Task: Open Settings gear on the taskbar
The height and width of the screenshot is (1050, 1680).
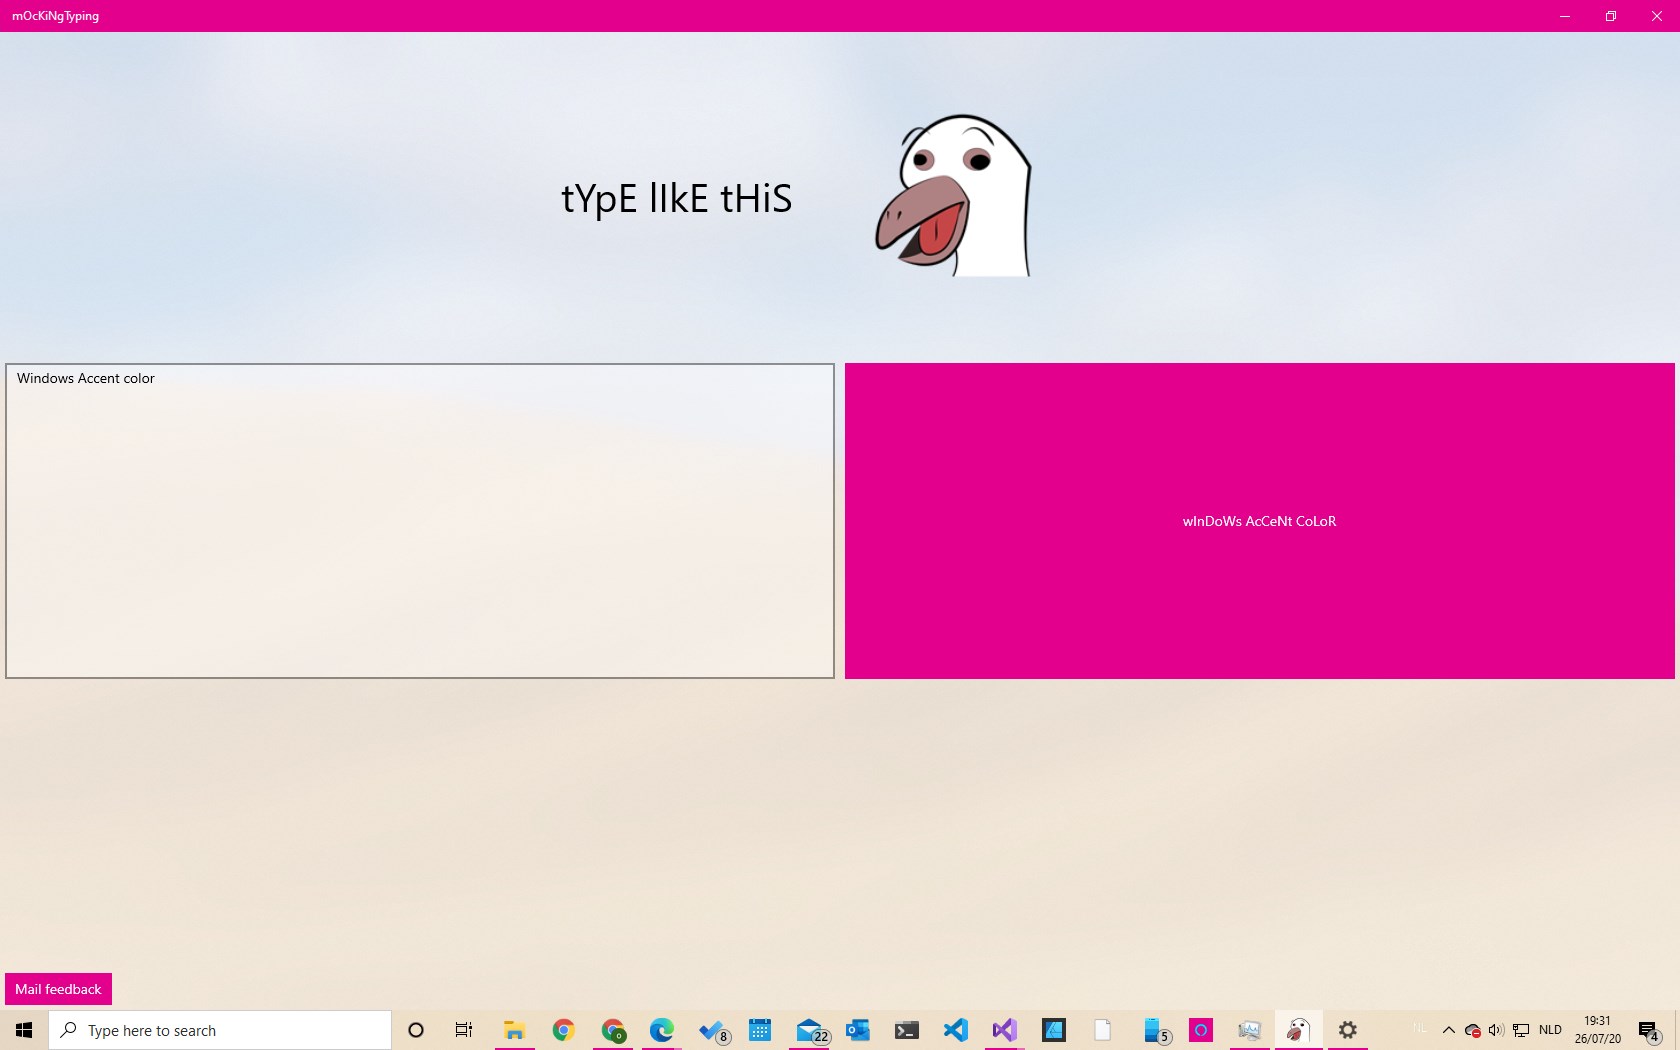Action: tap(1348, 1030)
